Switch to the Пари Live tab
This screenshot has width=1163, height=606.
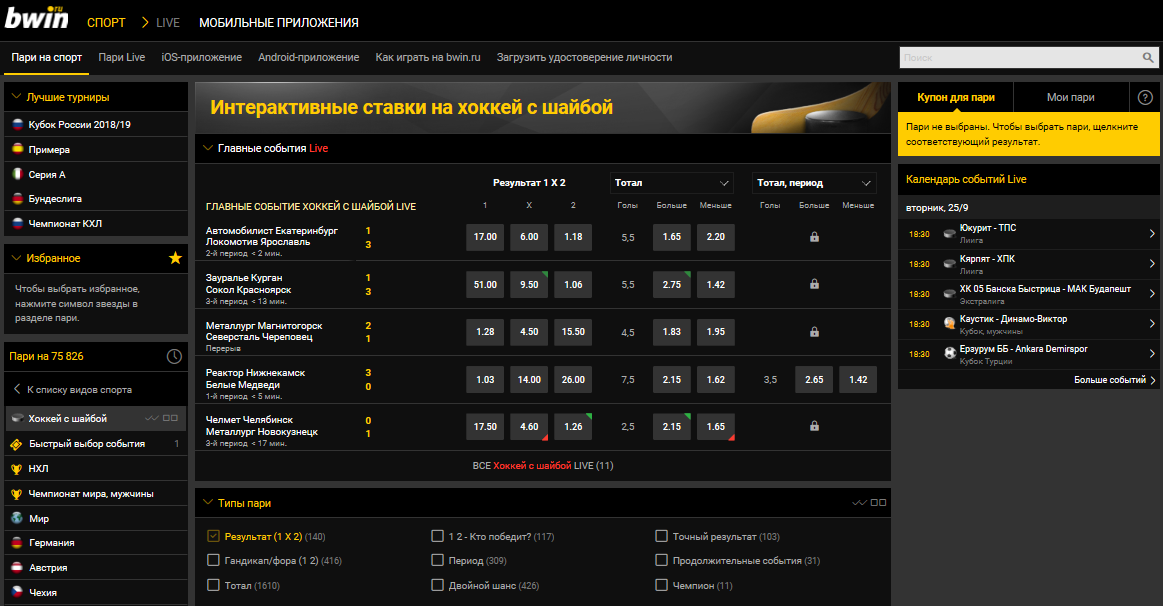[x=122, y=57]
